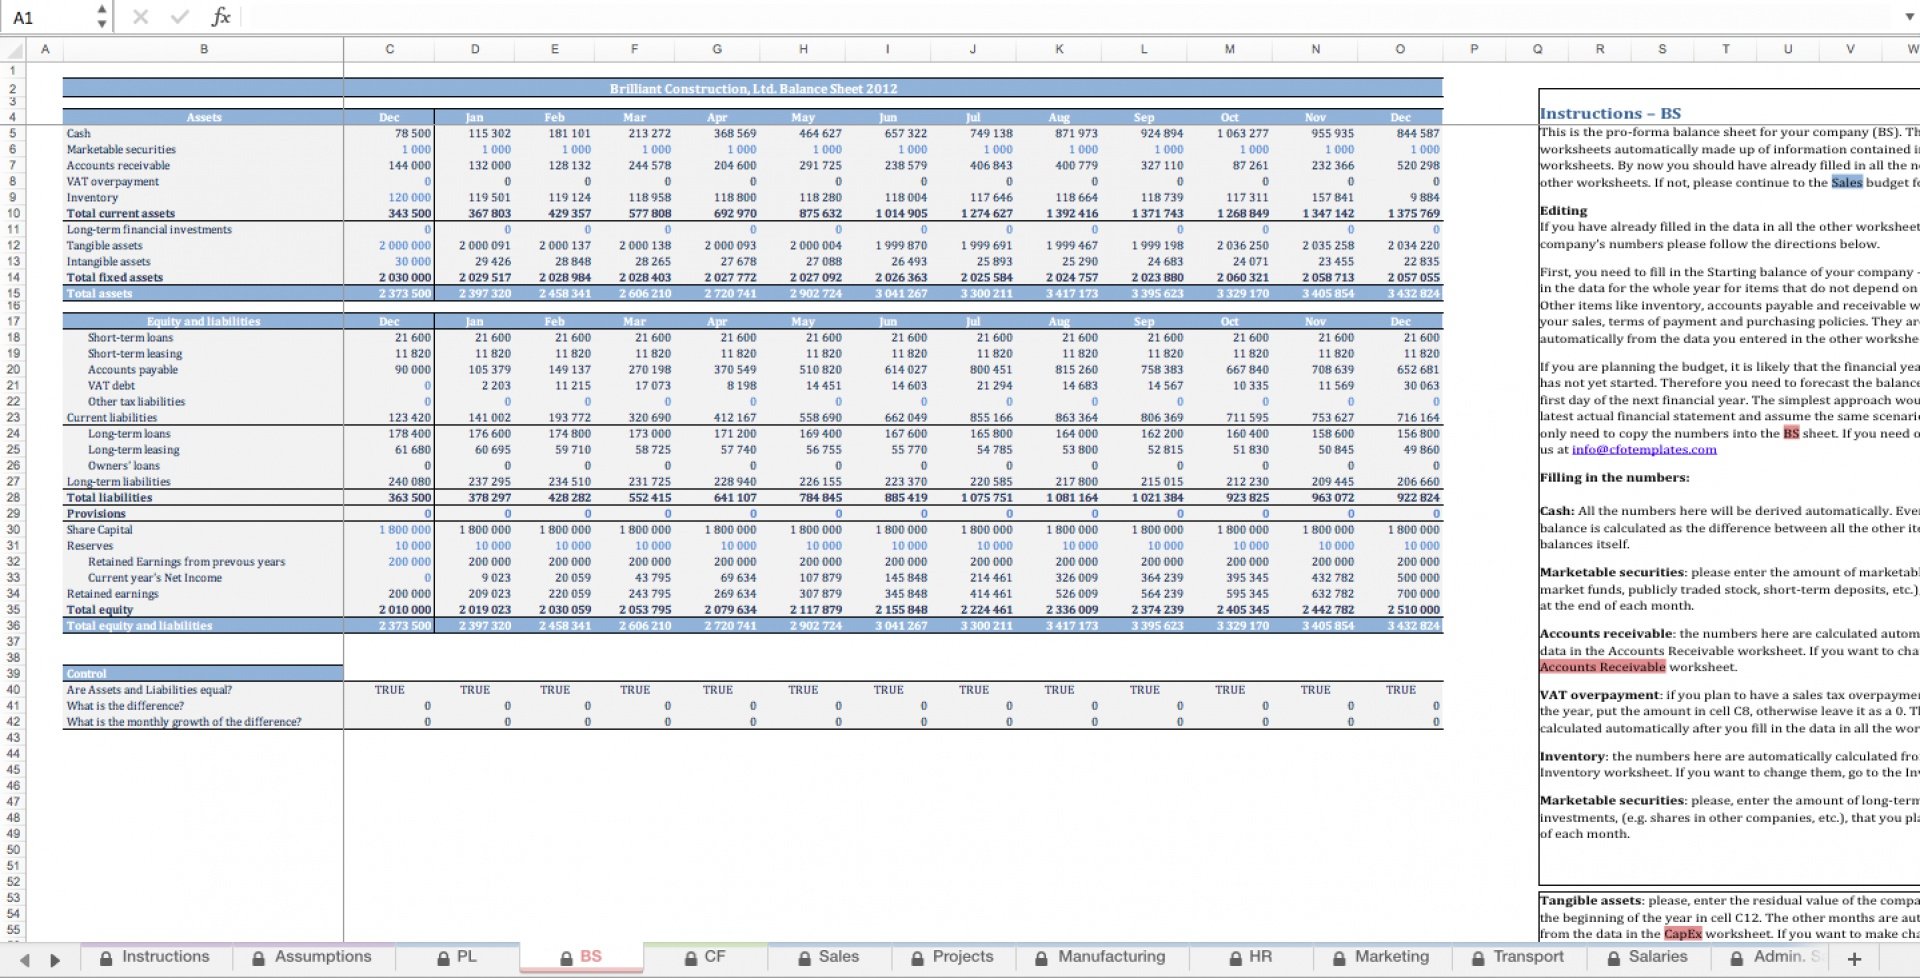Image resolution: width=1920 pixels, height=978 pixels.
Task: Switch to the HR sheet tab
Action: click(x=1251, y=957)
